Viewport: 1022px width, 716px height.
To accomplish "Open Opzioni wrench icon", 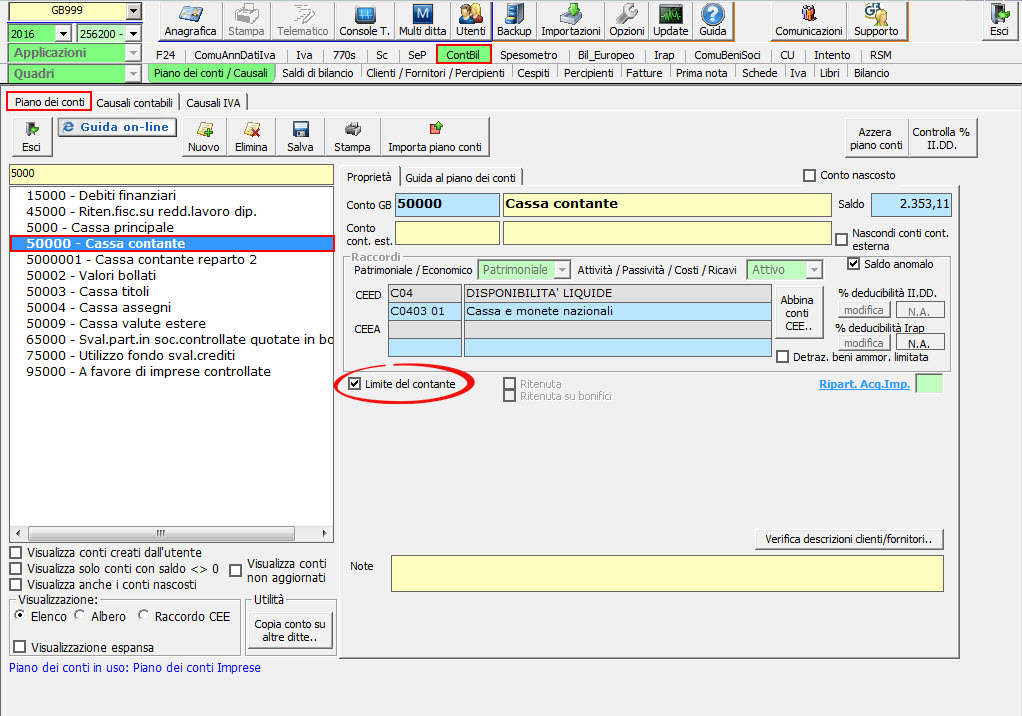I will coord(626,21).
